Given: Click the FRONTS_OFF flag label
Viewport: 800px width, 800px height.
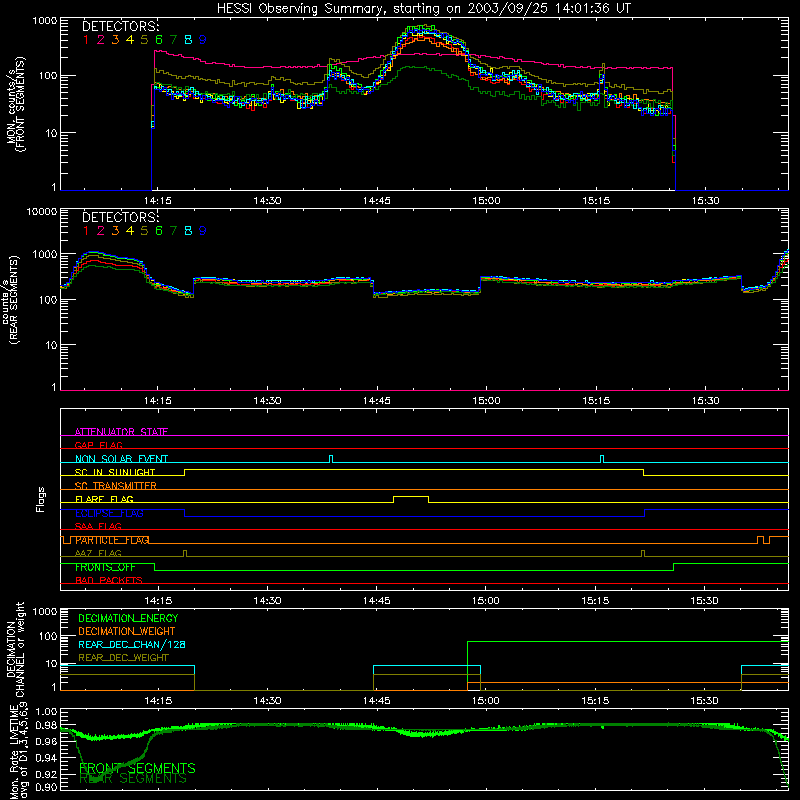Looking at the screenshot, I should (105, 567).
